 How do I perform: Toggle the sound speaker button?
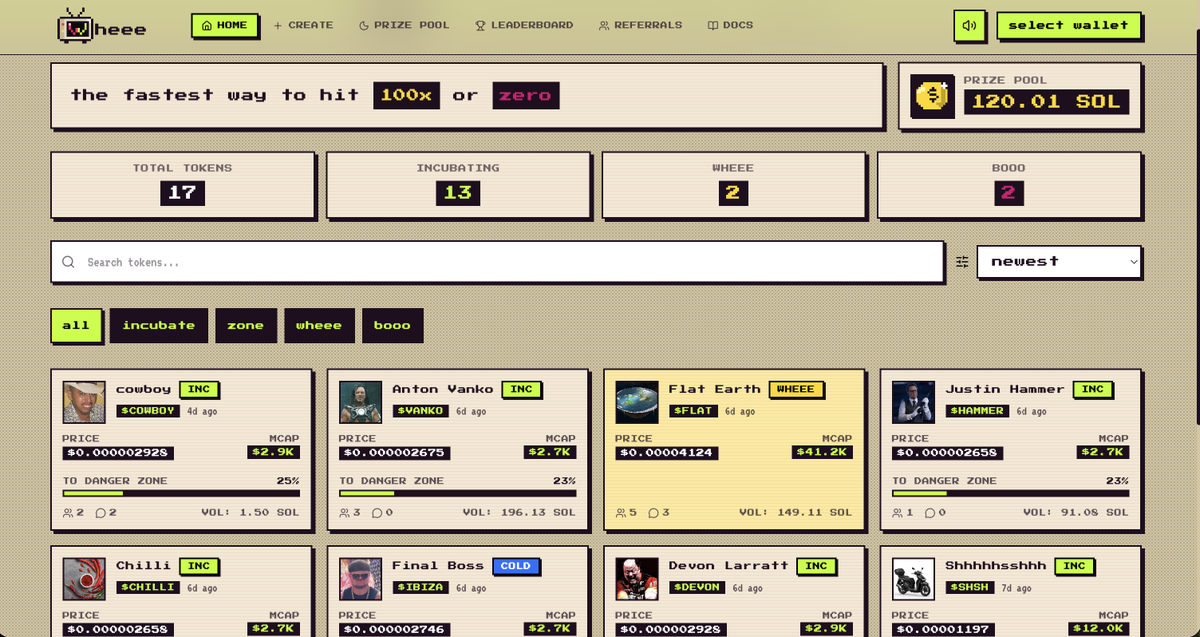969,25
